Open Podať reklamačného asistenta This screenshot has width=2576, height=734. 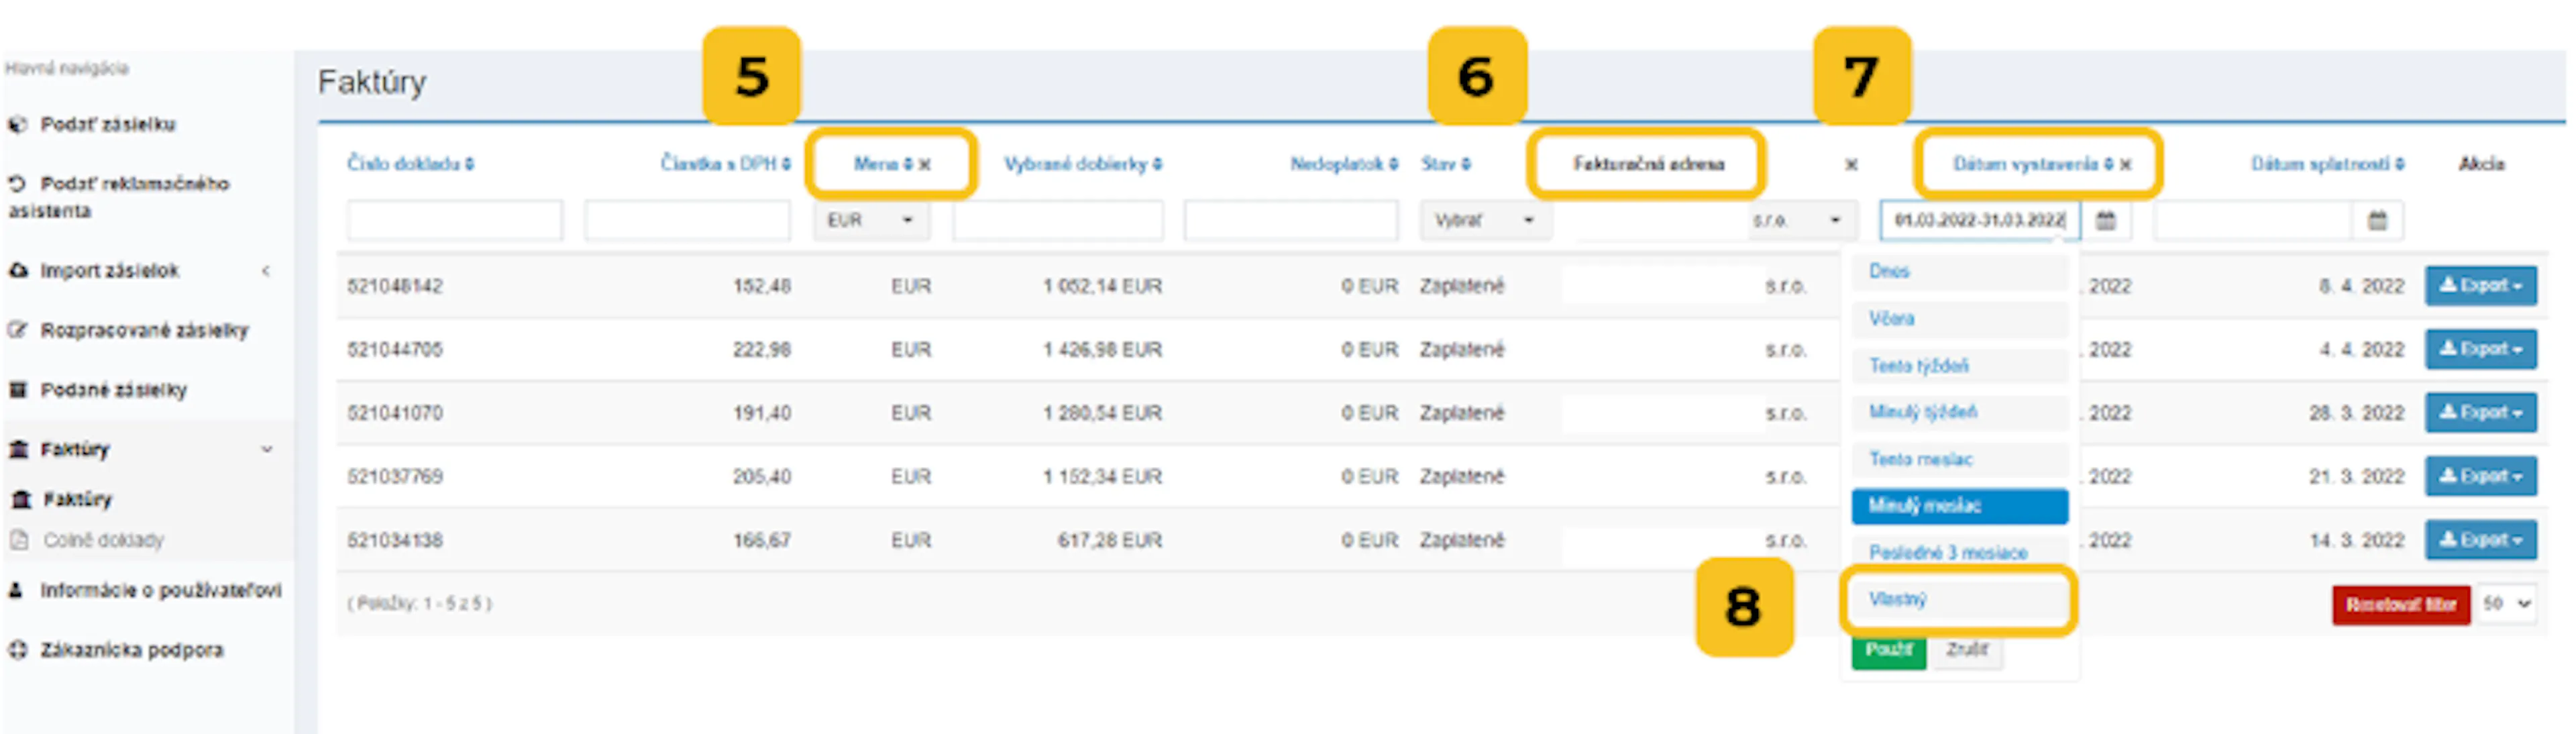tap(119, 197)
